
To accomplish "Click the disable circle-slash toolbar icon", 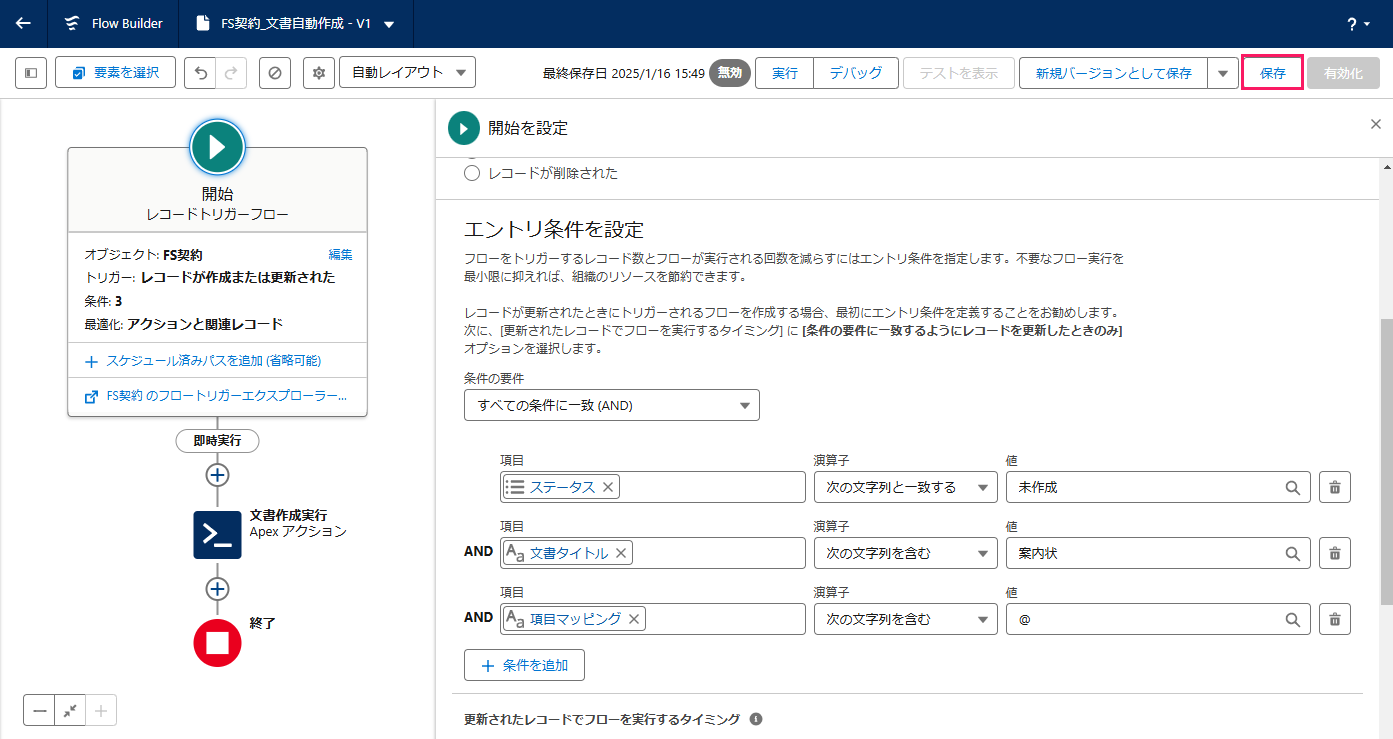I will [275, 73].
